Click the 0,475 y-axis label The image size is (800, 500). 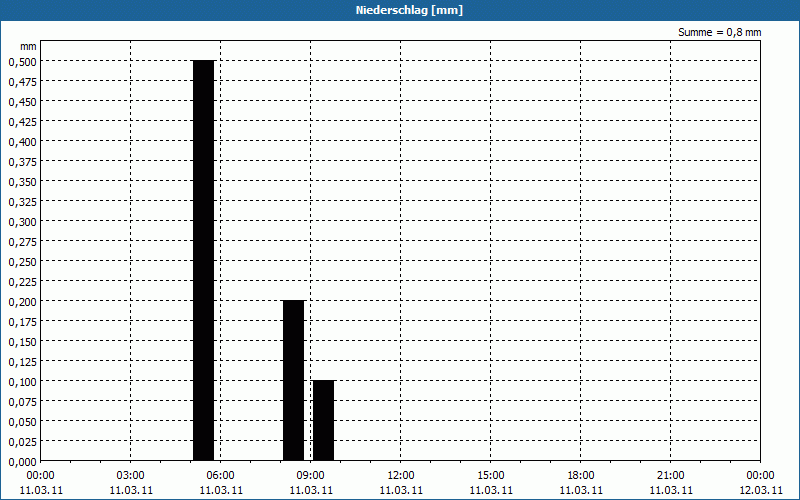click(22, 82)
